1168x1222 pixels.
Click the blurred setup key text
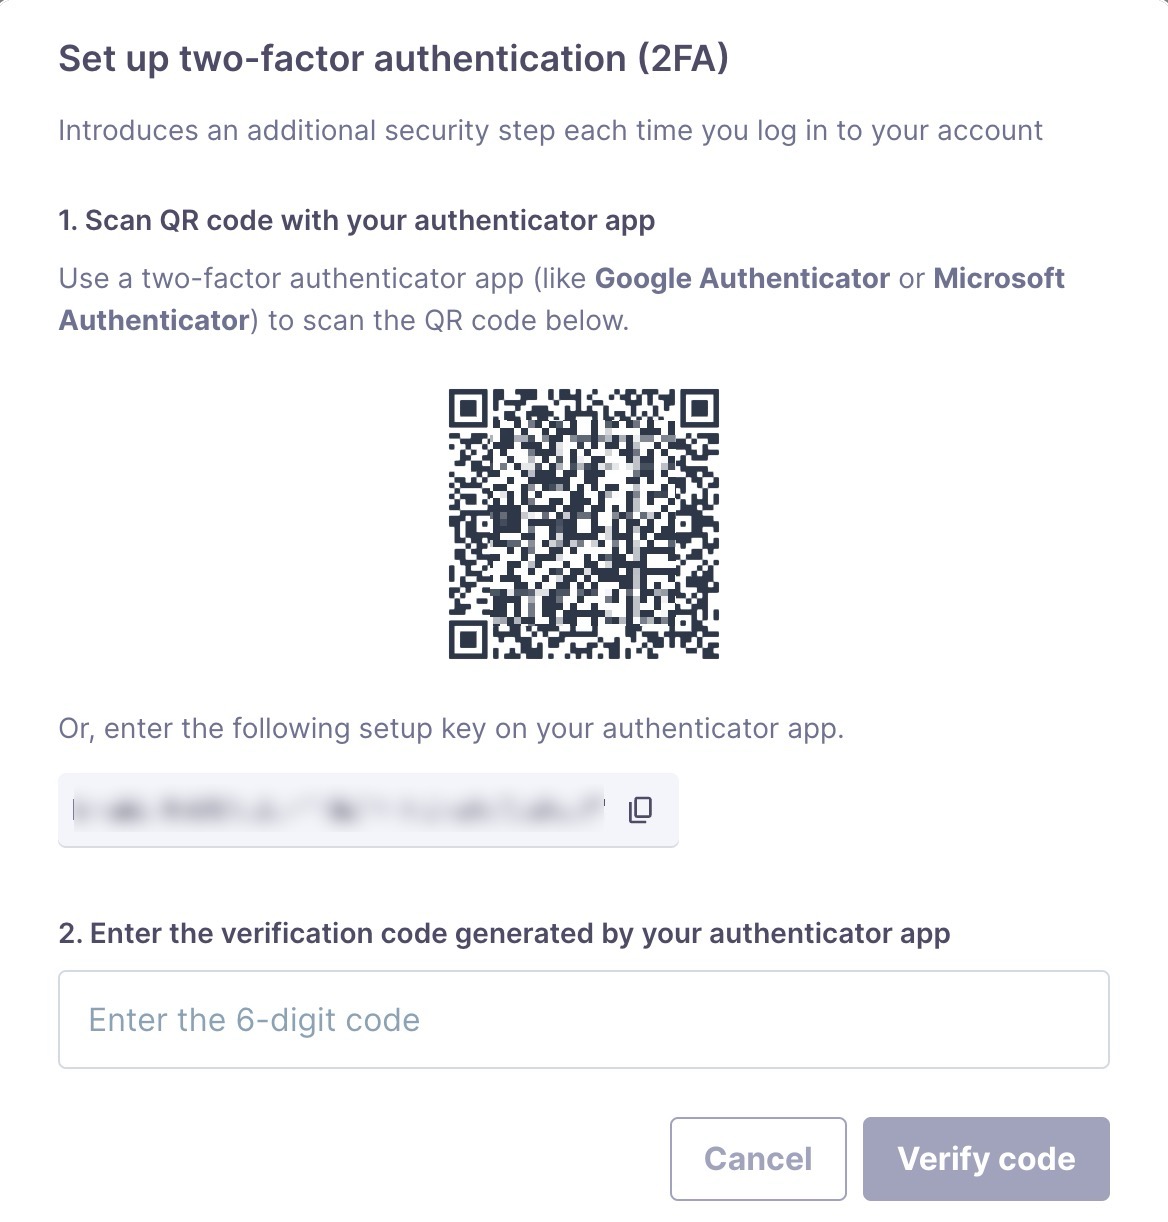pos(340,809)
